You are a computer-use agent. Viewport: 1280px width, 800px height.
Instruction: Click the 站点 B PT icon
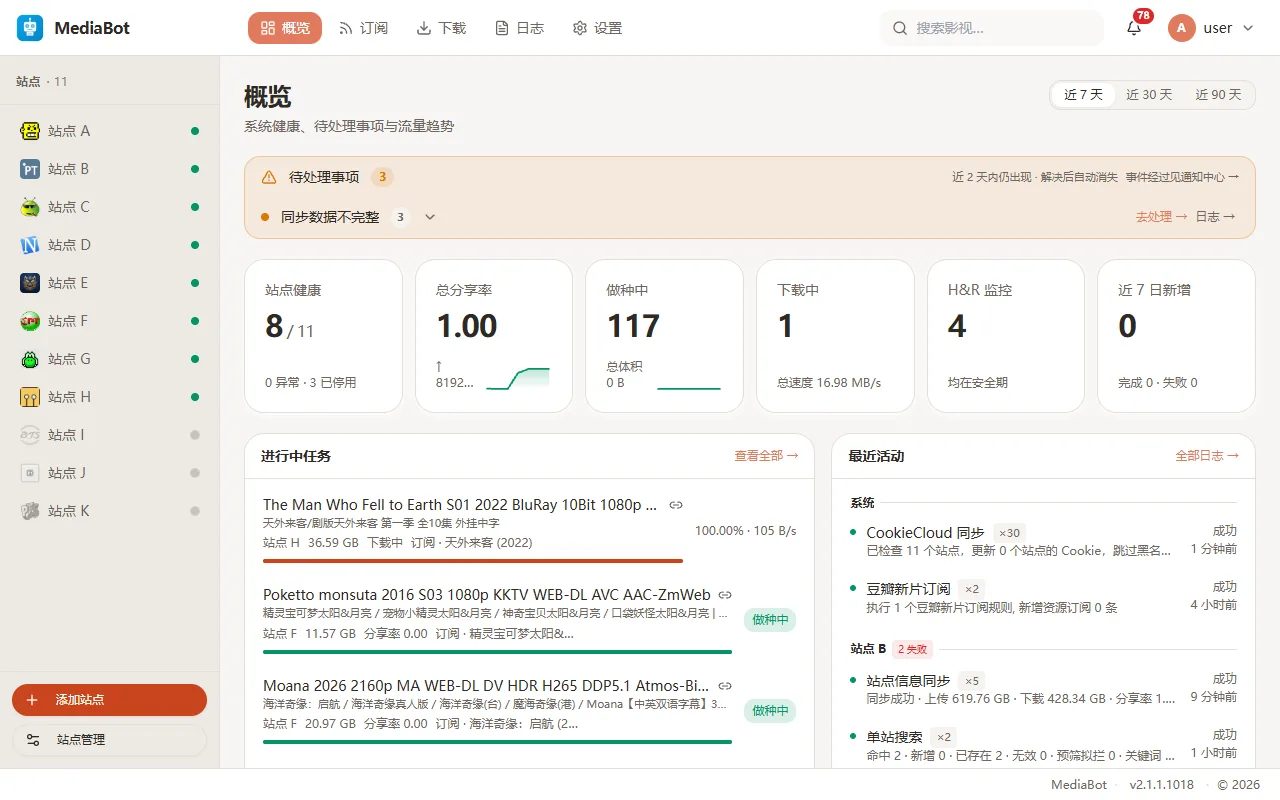point(30,169)
